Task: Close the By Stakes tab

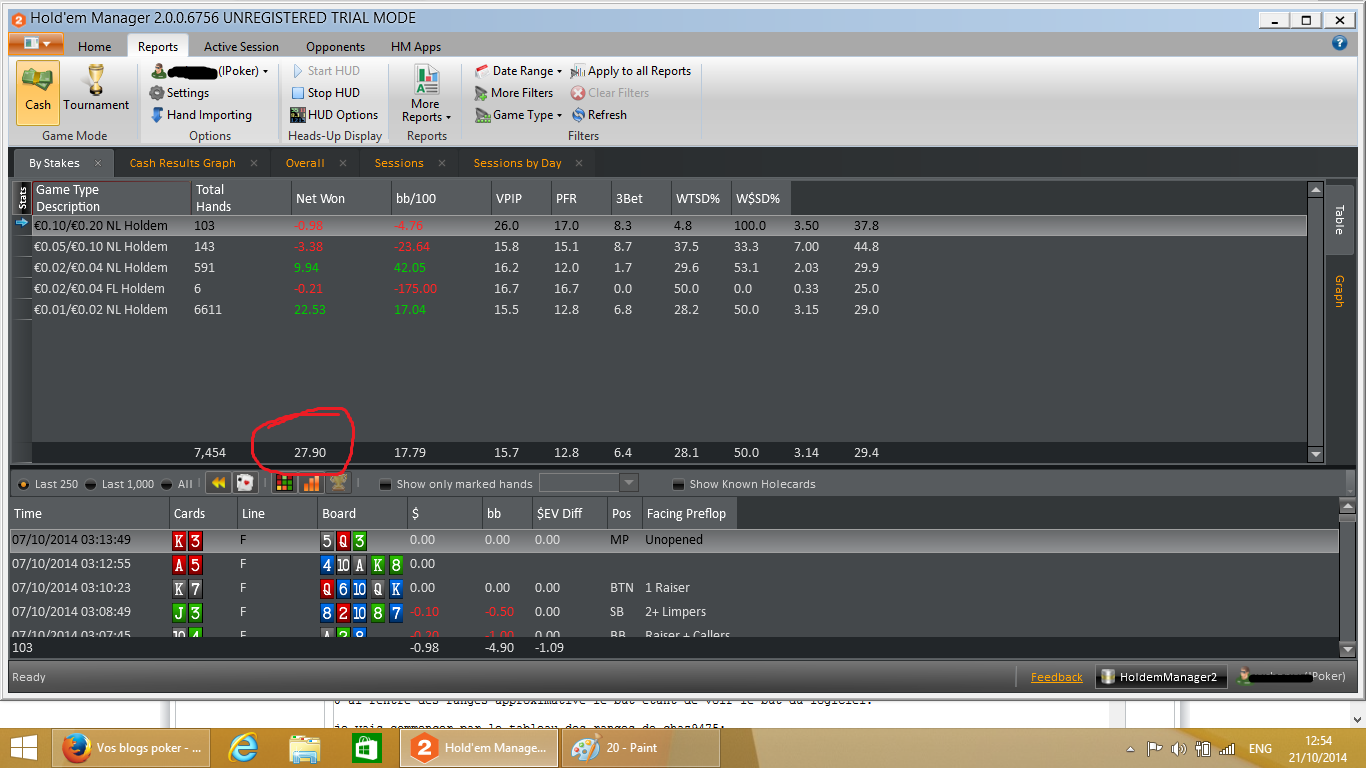Action: click(99, 163)
